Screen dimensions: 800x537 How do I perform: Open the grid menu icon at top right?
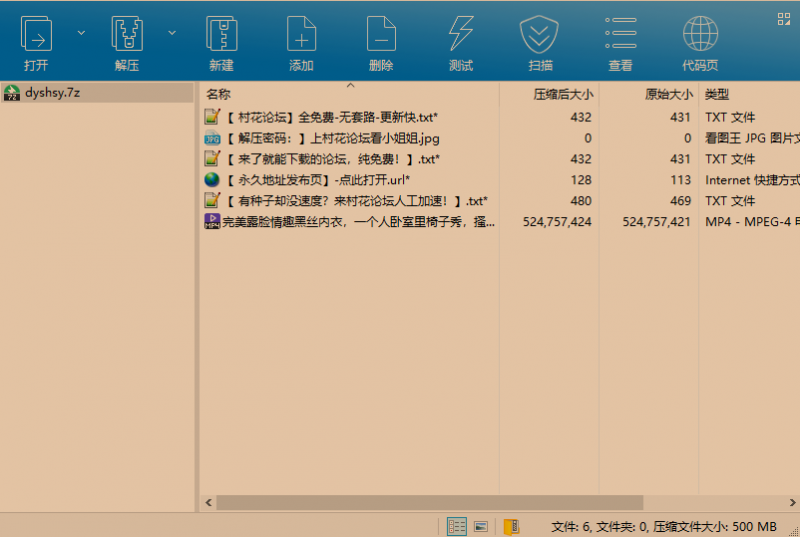(x=785, y=17)
